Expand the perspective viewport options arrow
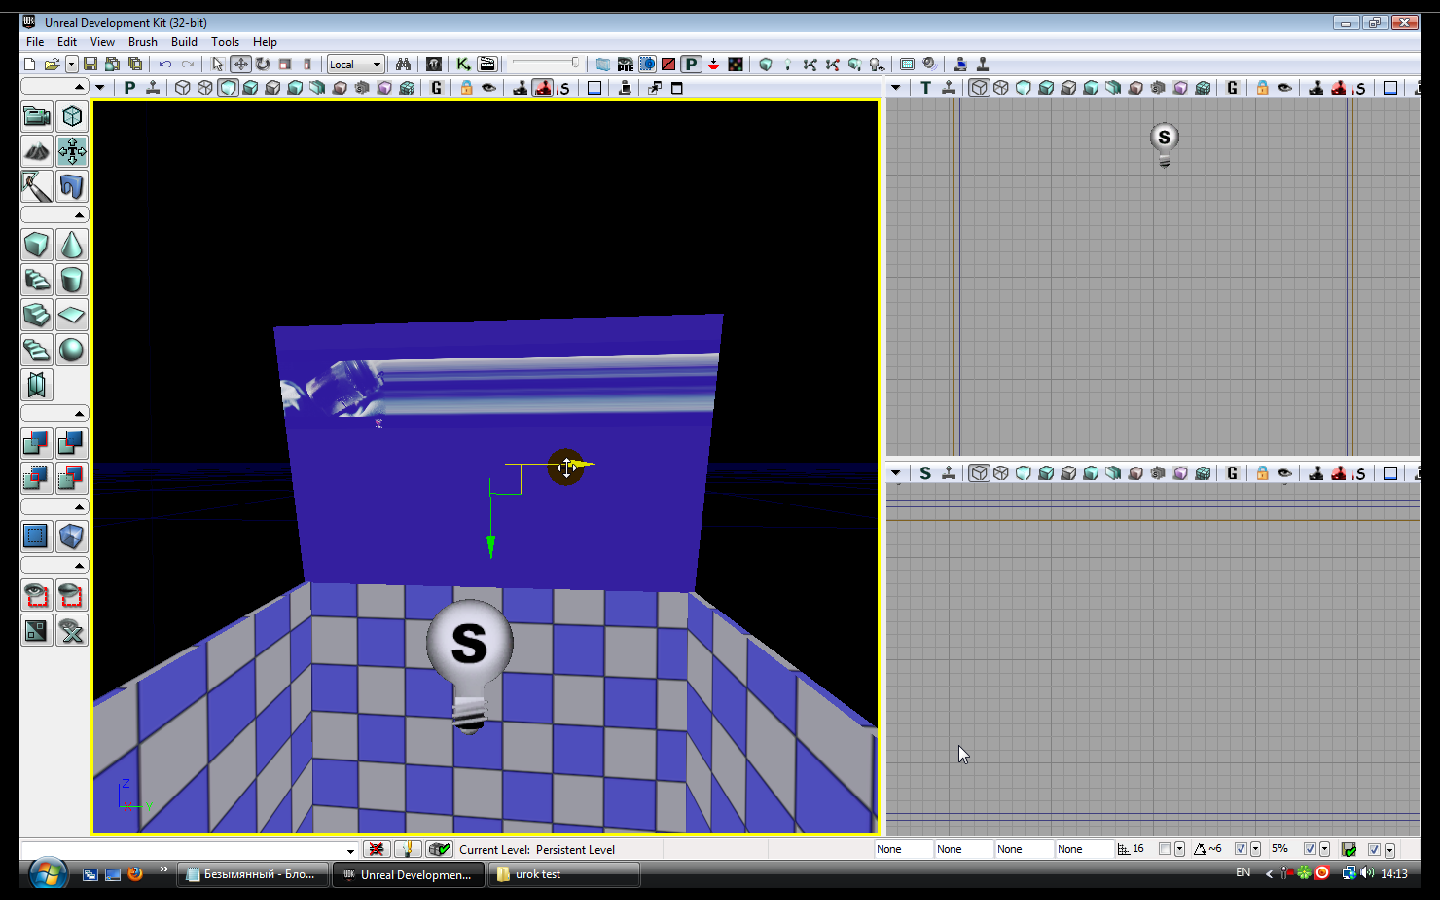 pos(99,88)
